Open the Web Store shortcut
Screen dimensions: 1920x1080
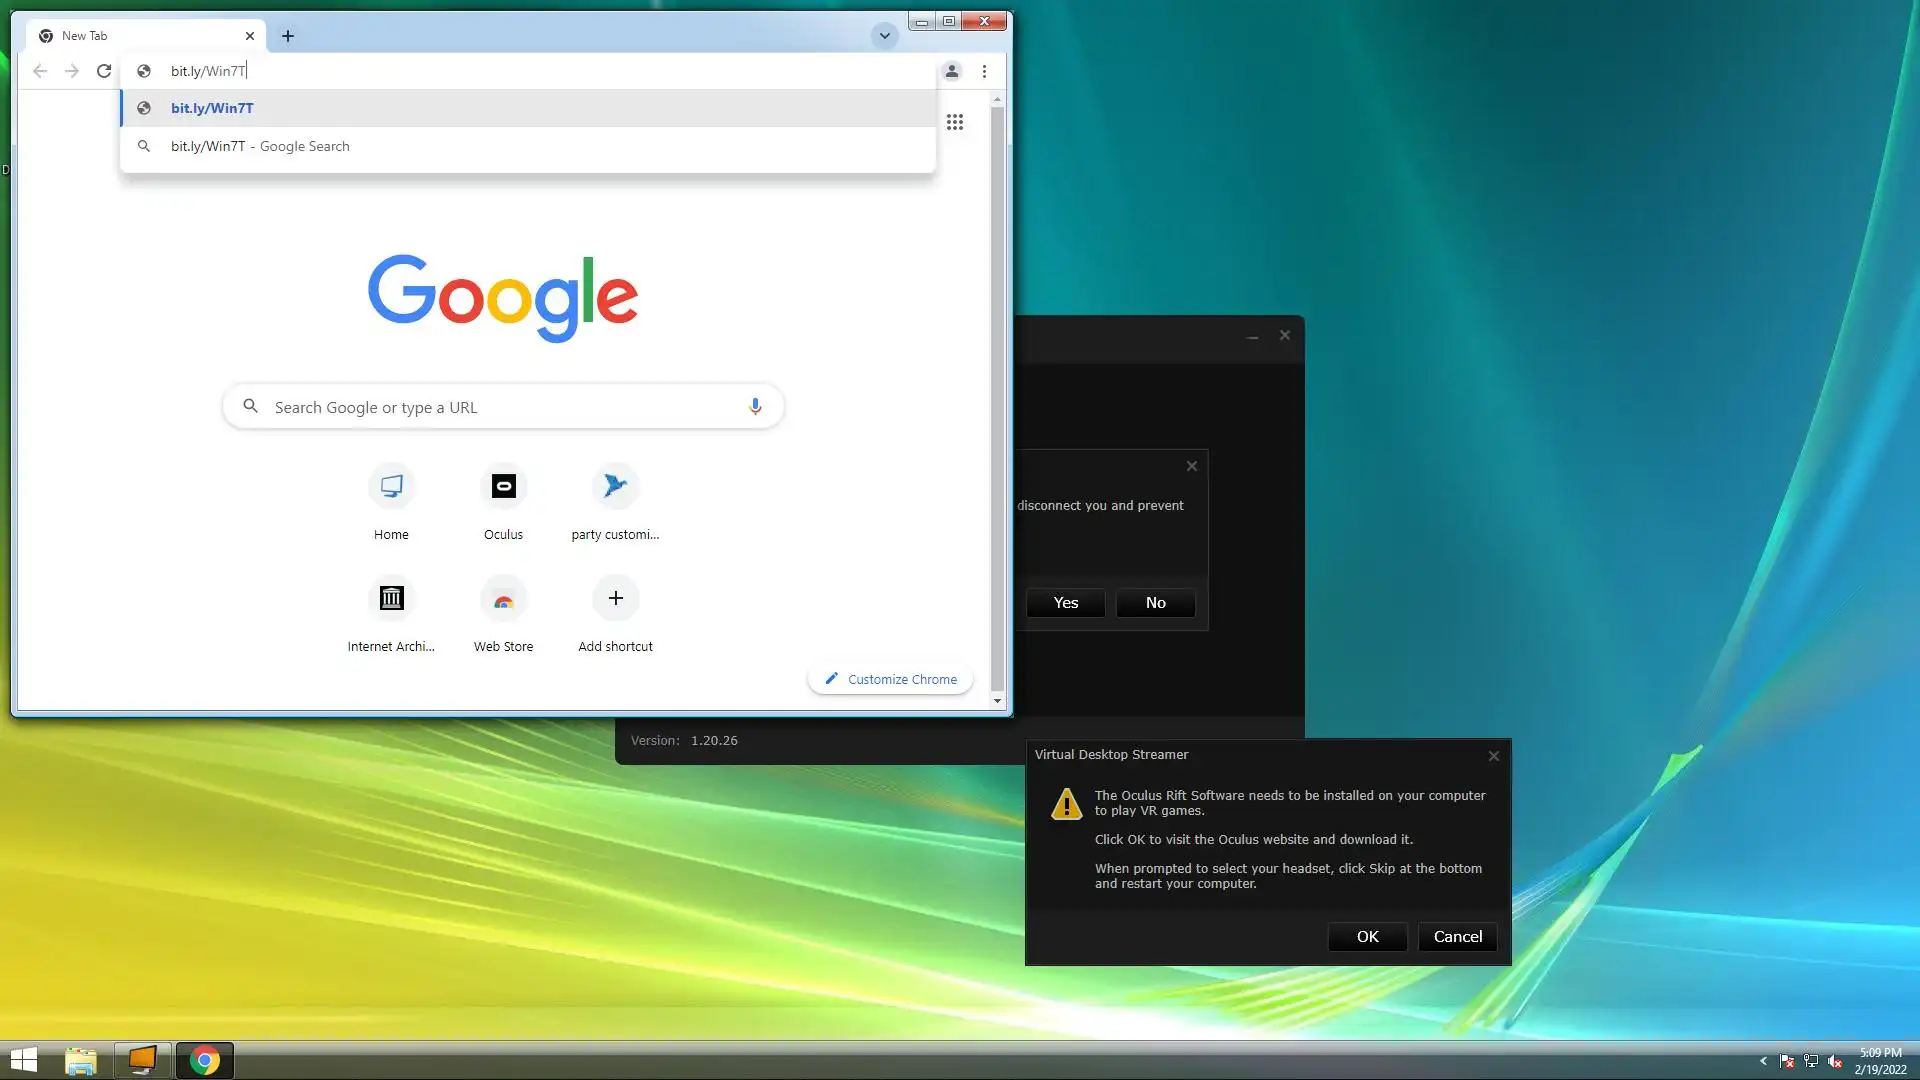[x=503, y=599]
